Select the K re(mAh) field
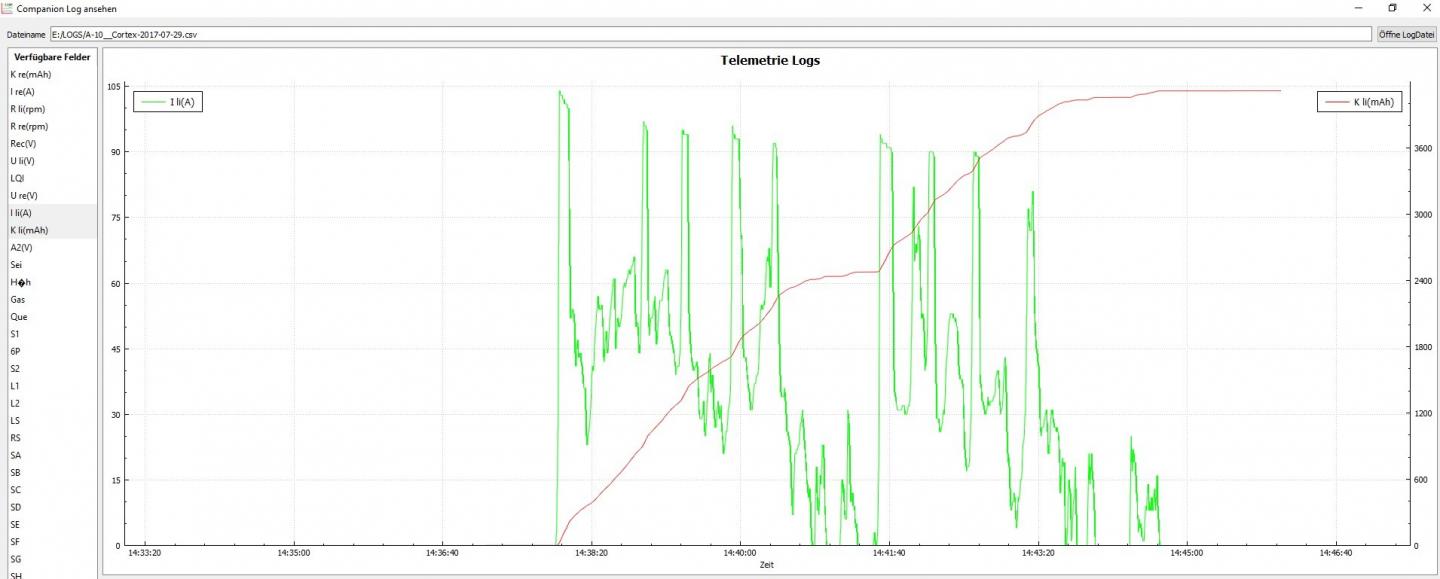The width and height of the screenshot is (1440, 579). (x=52, y=74)
